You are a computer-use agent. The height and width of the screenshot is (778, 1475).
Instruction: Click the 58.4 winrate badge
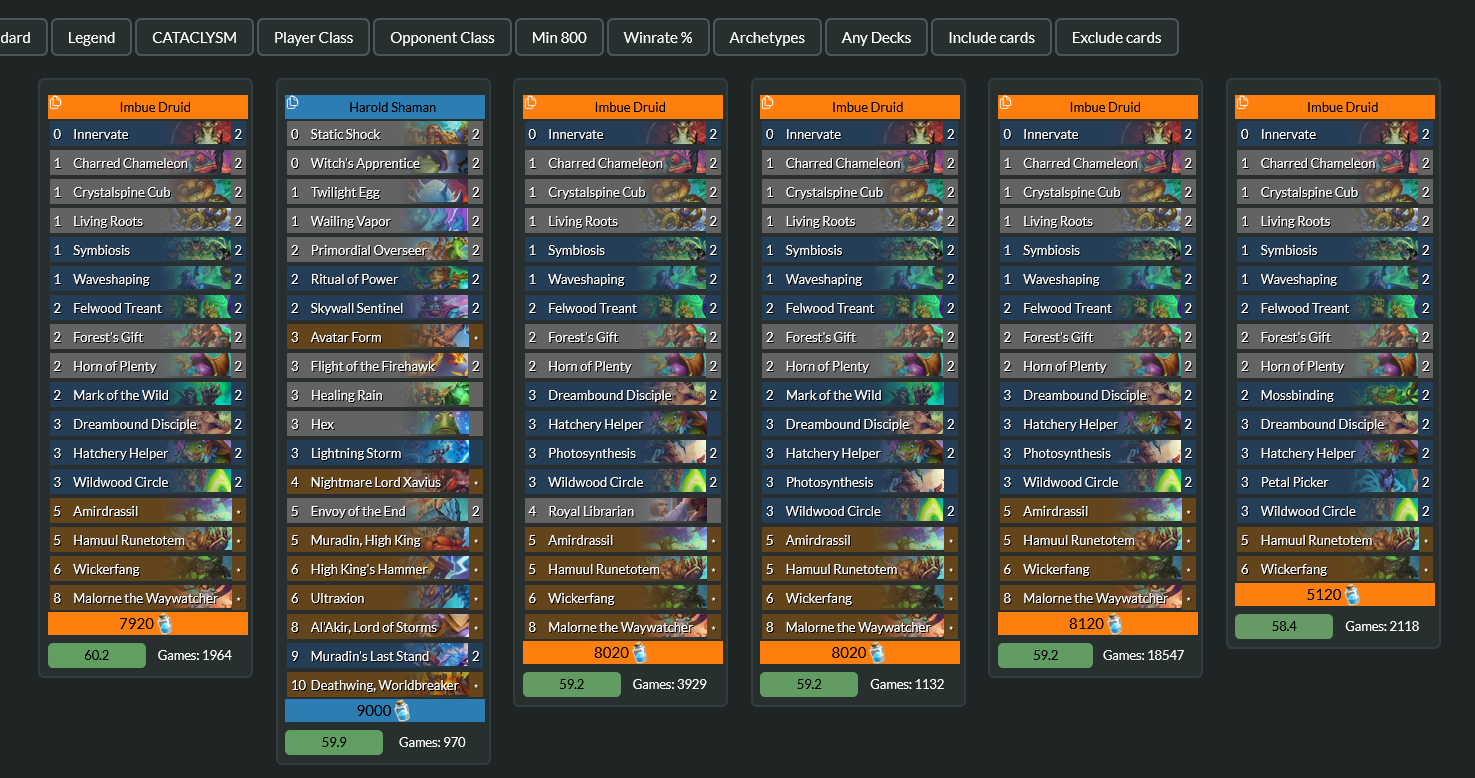(x=1284, y=627)
